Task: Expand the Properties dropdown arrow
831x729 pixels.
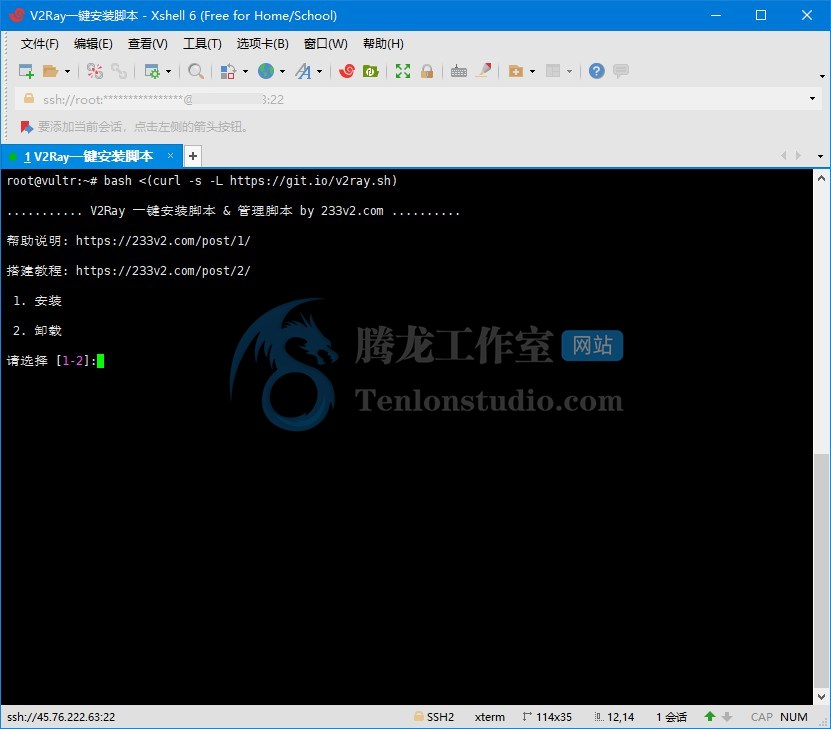Action: pyautogui.click(x=169, y=71)
